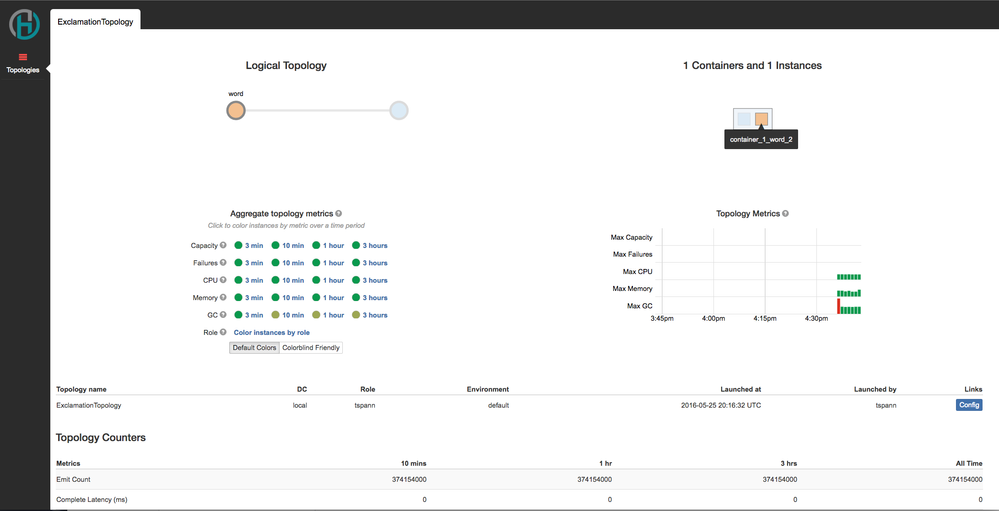The width and height of the screenshot is (999, 511).
Task: Color instances by Failures 3 min
Action: pos(248,263)
